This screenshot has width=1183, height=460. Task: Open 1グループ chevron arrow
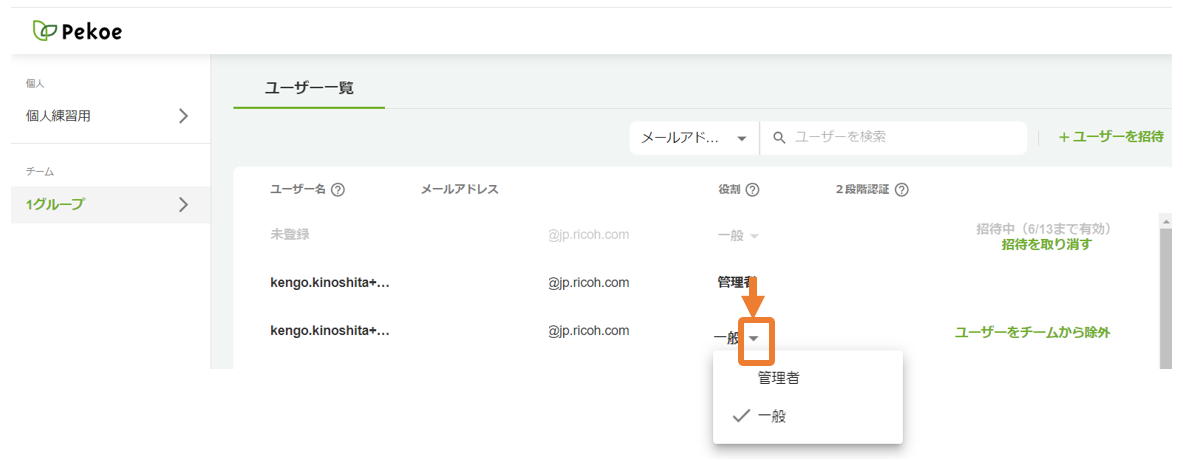point(183,204)
